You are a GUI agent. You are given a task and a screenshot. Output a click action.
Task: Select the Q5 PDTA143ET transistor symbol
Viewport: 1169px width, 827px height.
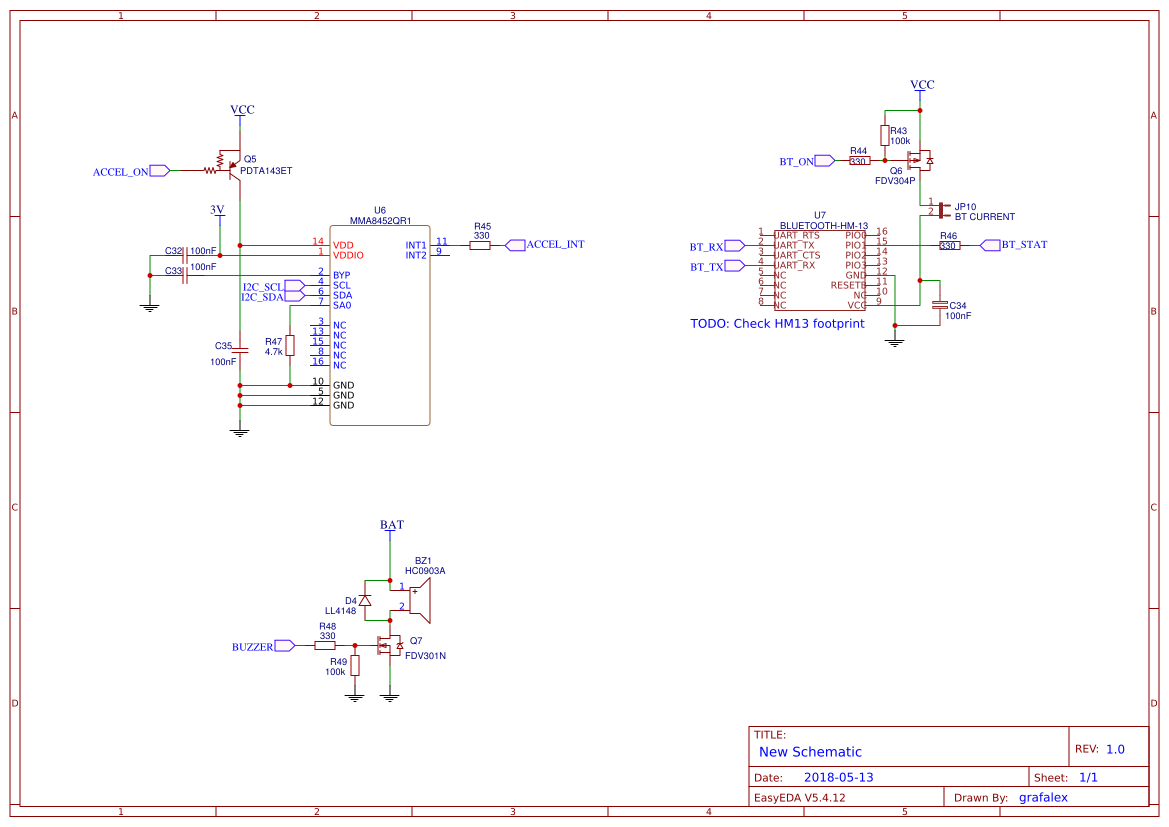(227, 166)
